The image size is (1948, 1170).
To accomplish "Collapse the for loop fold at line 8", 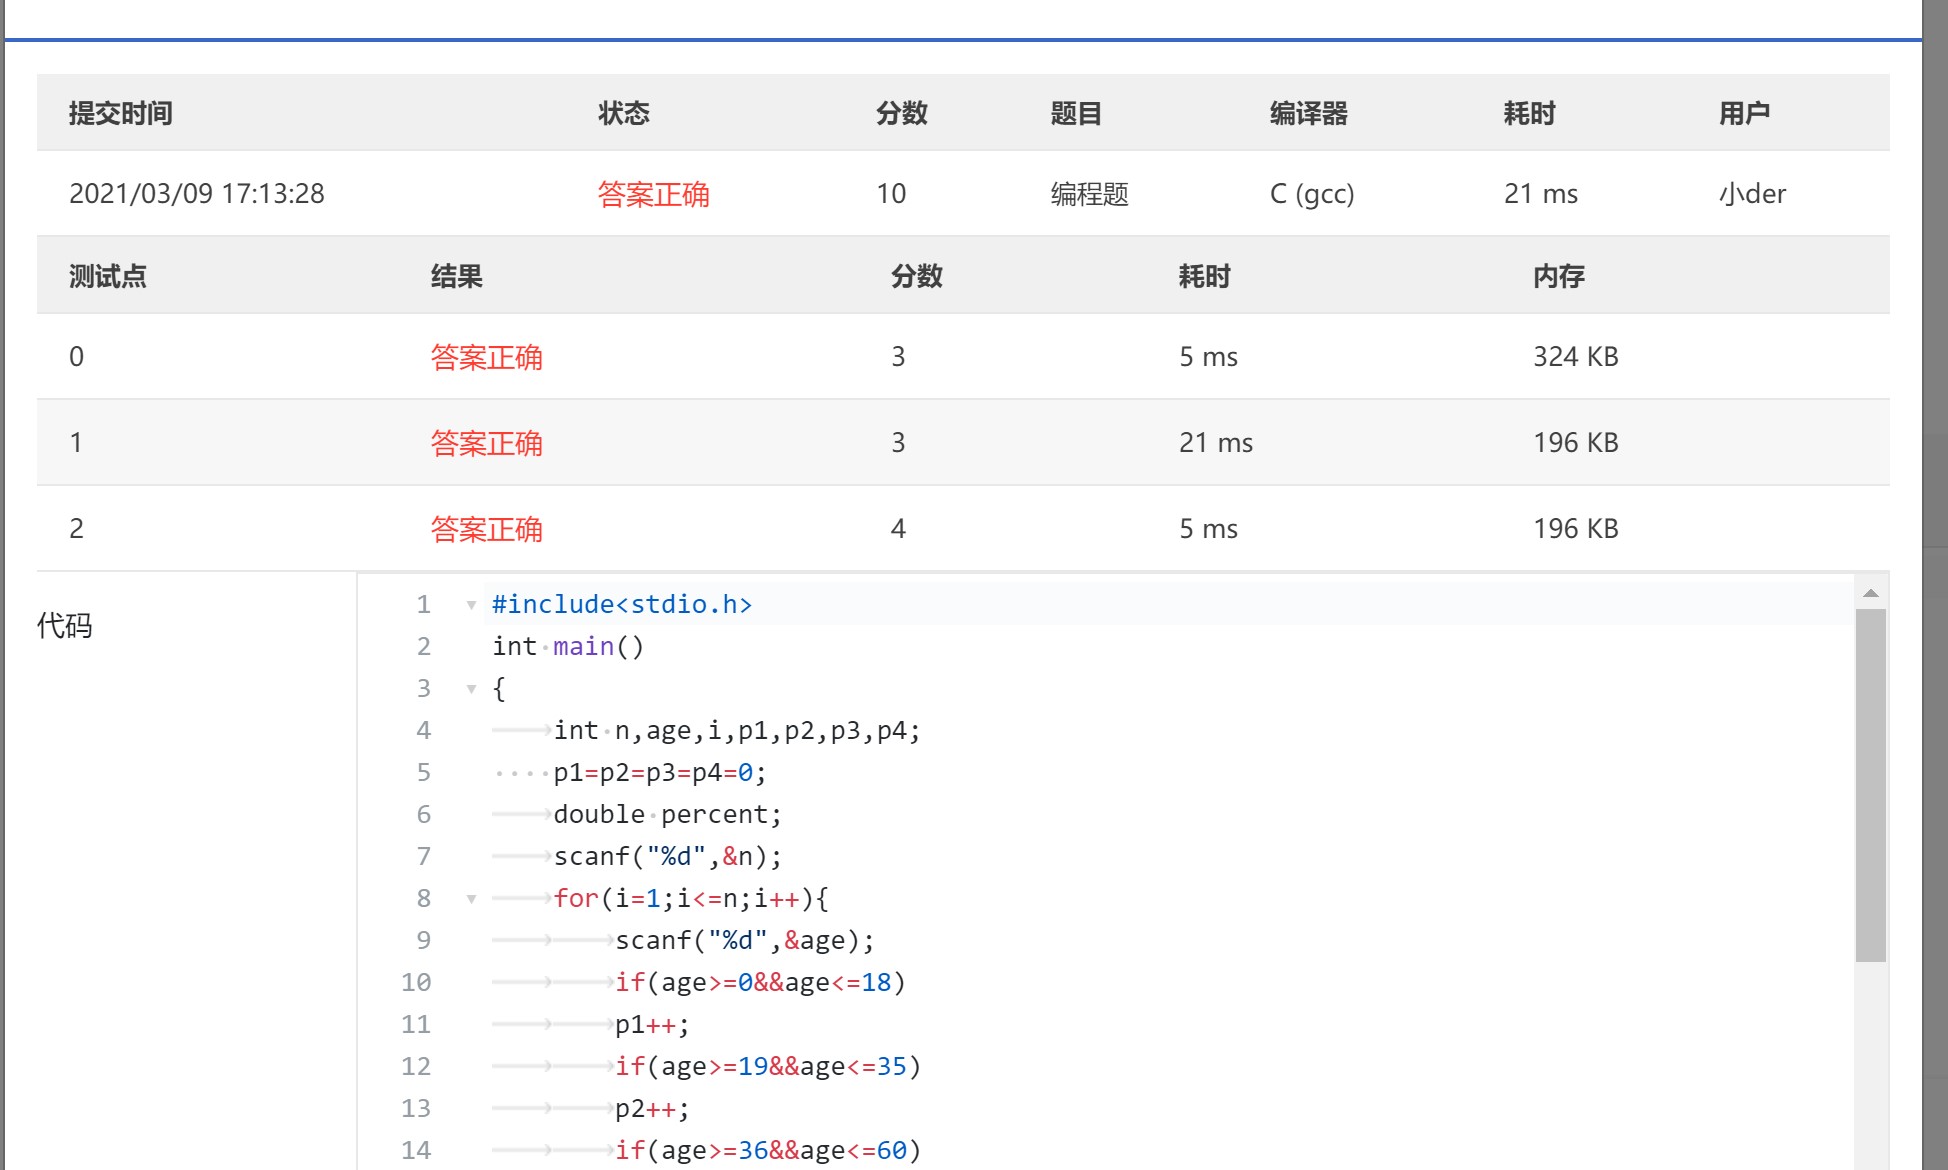I will coord(471,899).
